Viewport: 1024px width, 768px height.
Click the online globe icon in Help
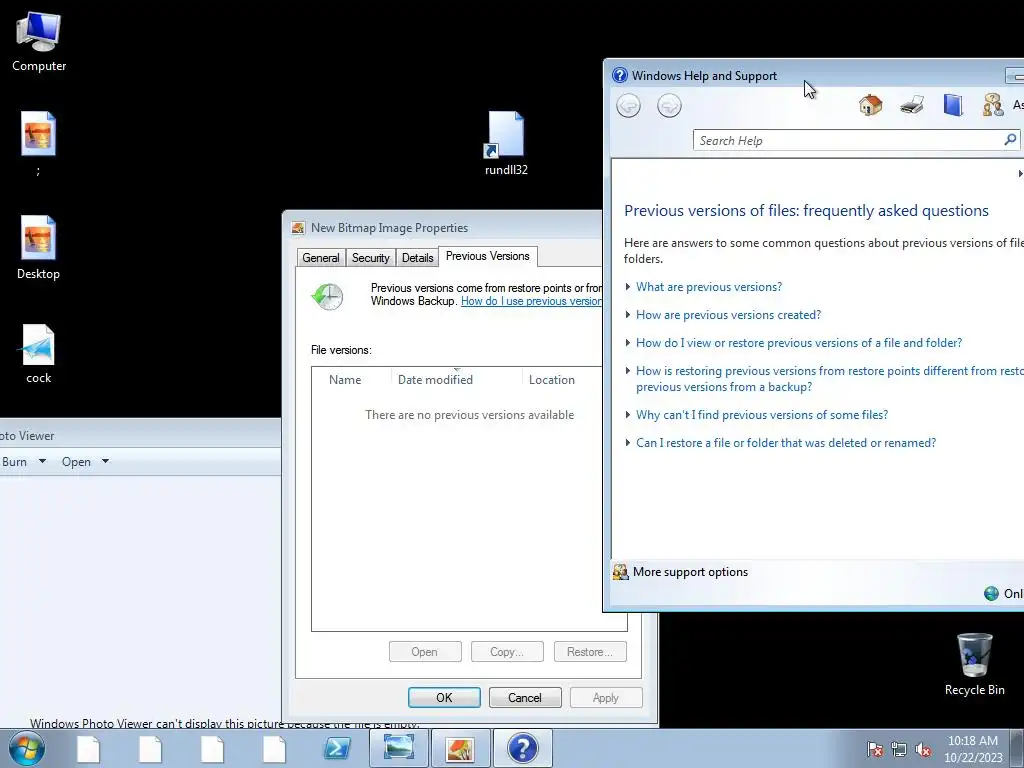point(991,593)
